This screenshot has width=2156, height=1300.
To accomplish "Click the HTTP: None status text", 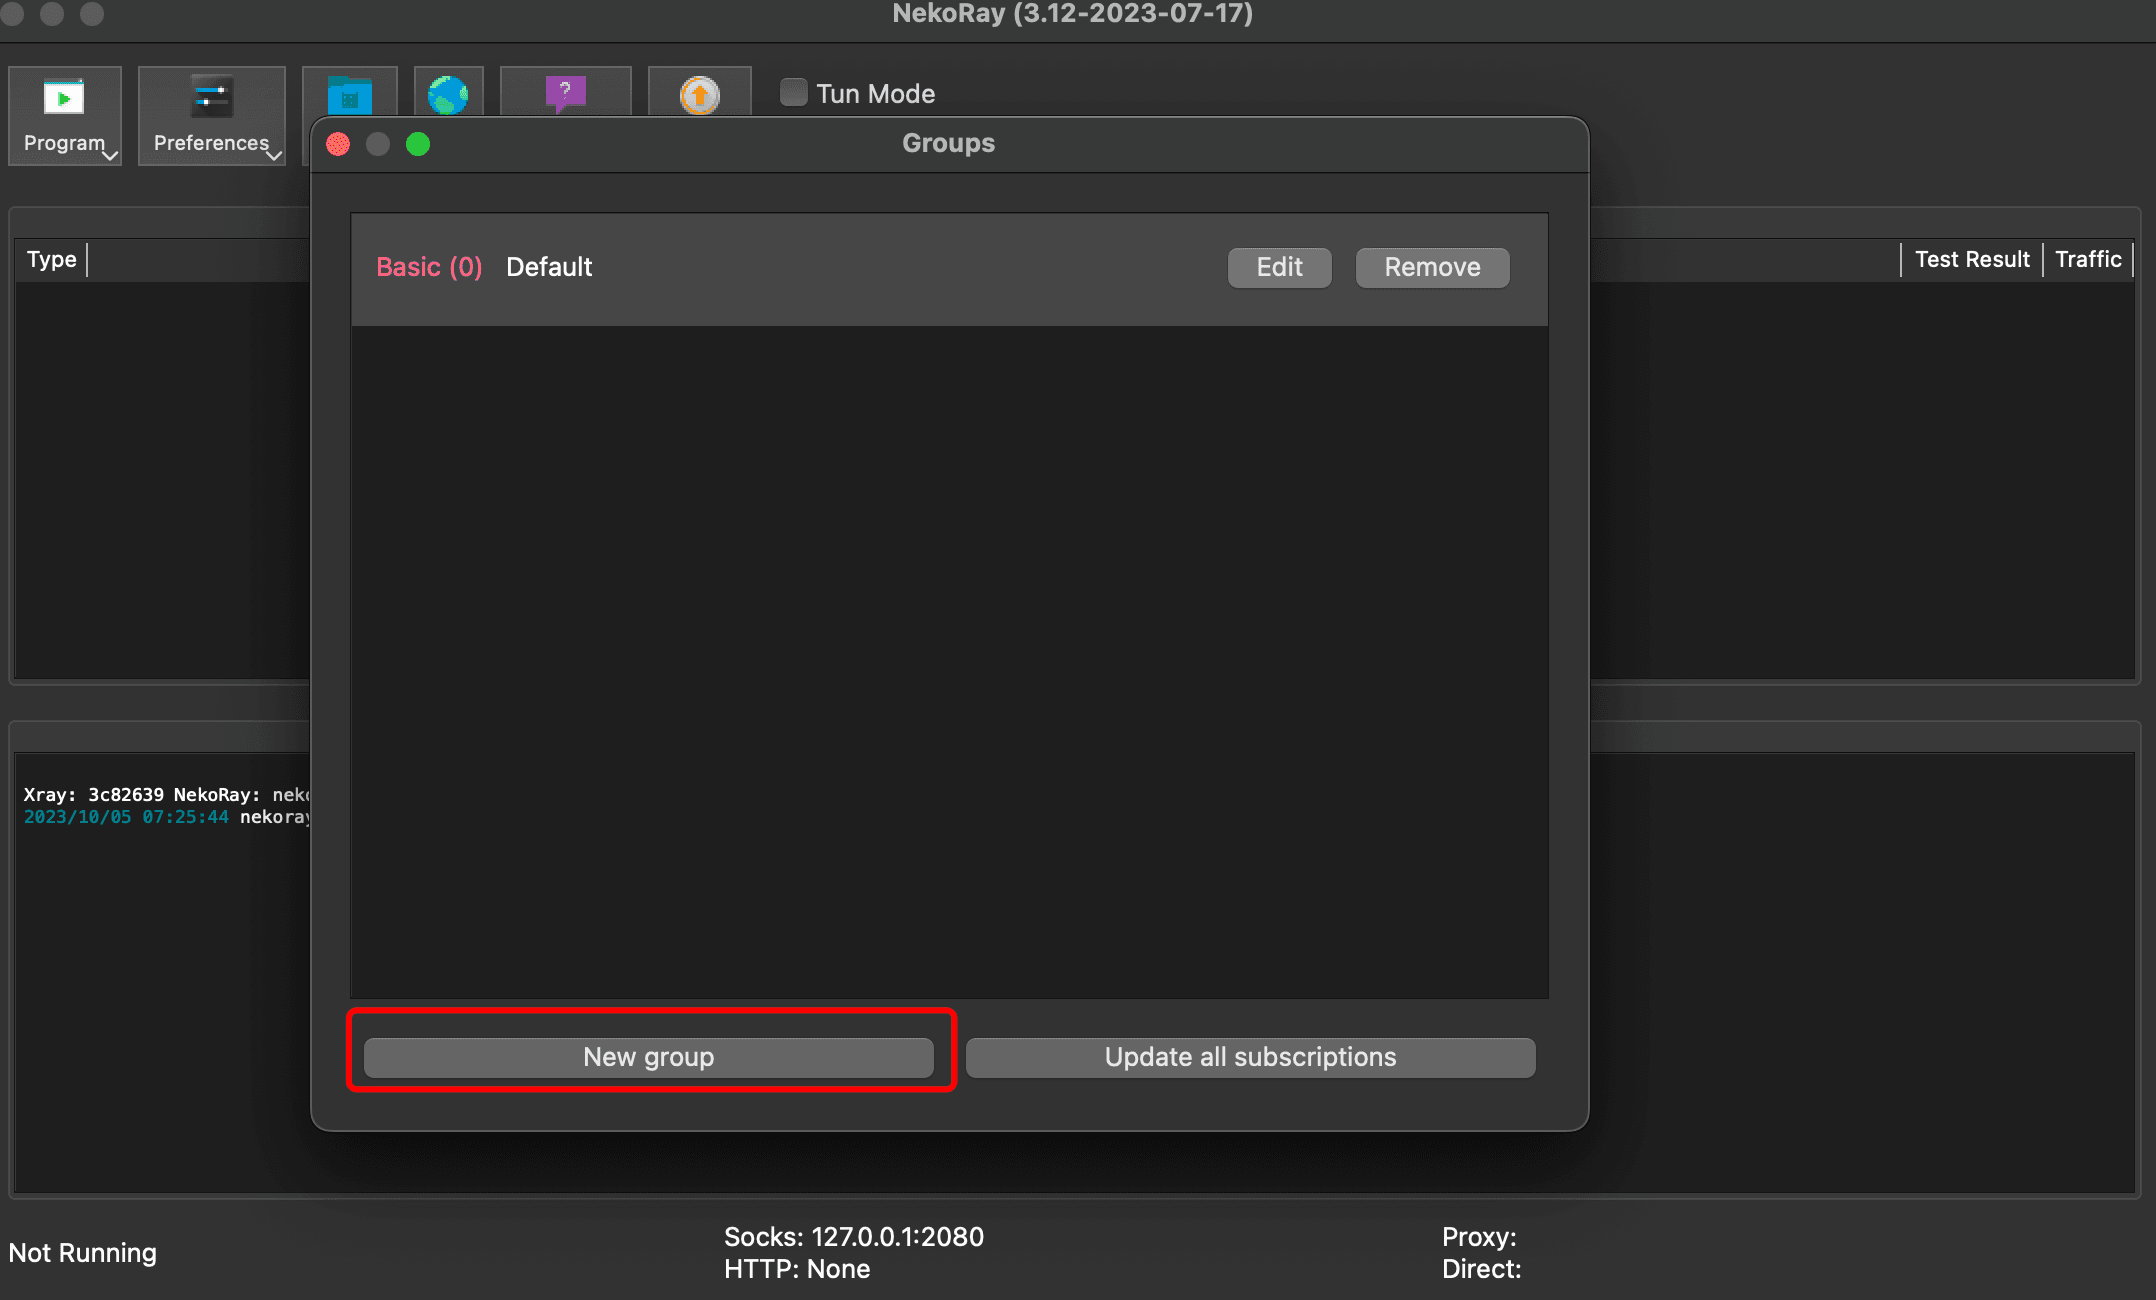I will click(797, 1269).
